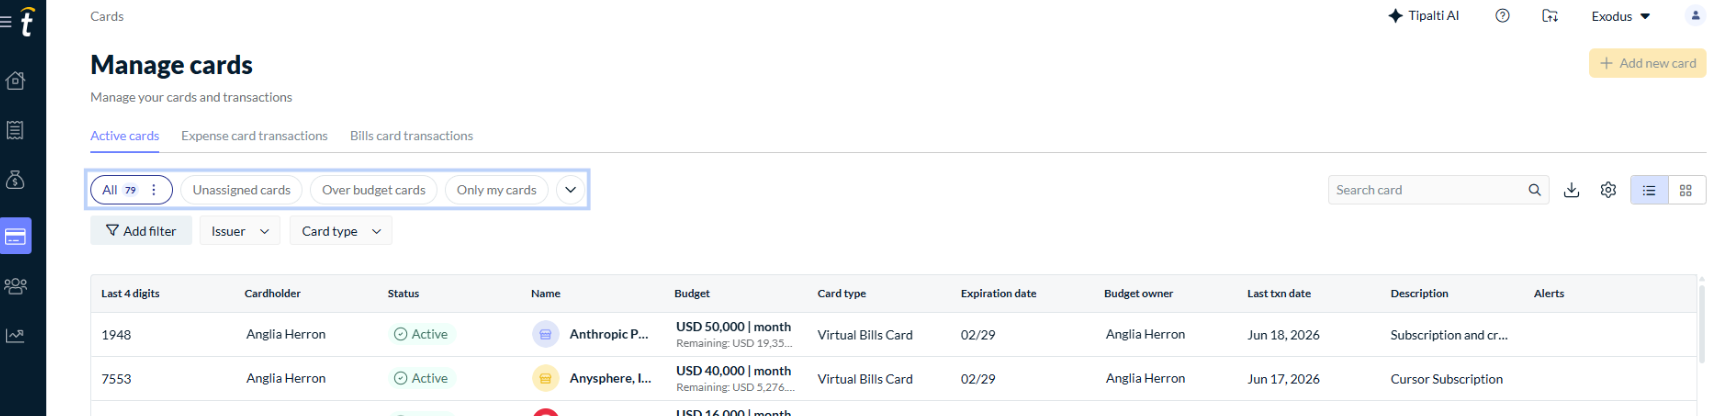Download cards list via download icon
Image resolution: width=1726 pixels, height=416 pixels.
click(1571, 190)
